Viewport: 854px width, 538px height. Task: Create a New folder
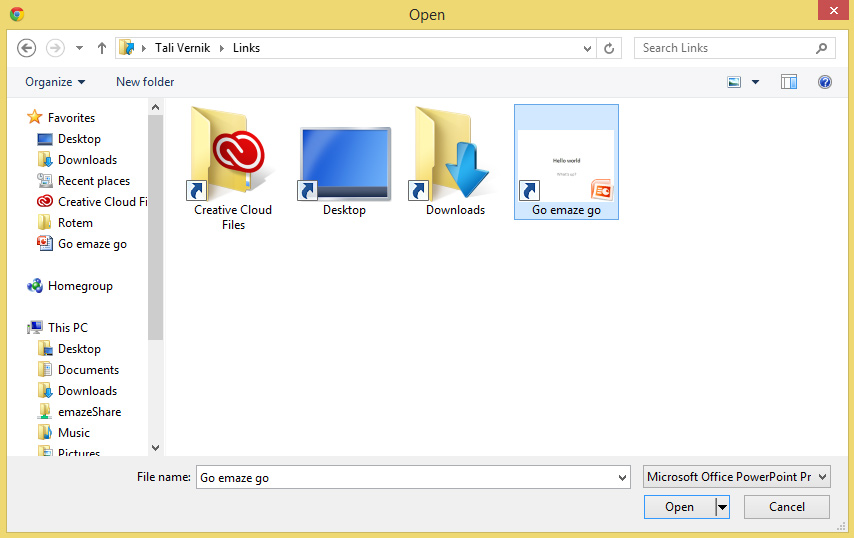pos(145,82)
